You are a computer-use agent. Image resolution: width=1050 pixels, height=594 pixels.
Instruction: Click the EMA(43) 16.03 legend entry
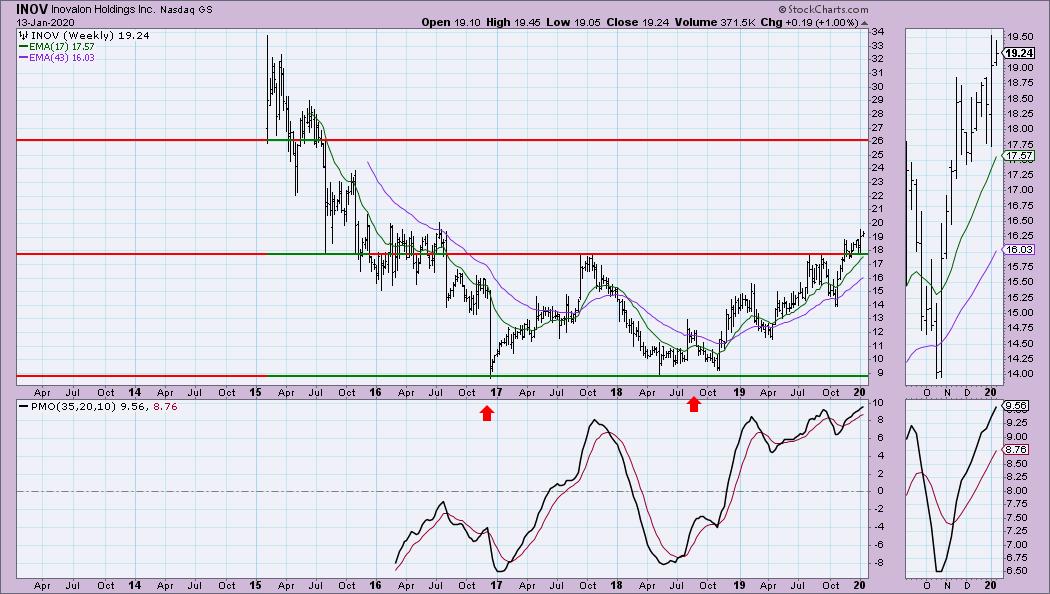pos(62,58)
